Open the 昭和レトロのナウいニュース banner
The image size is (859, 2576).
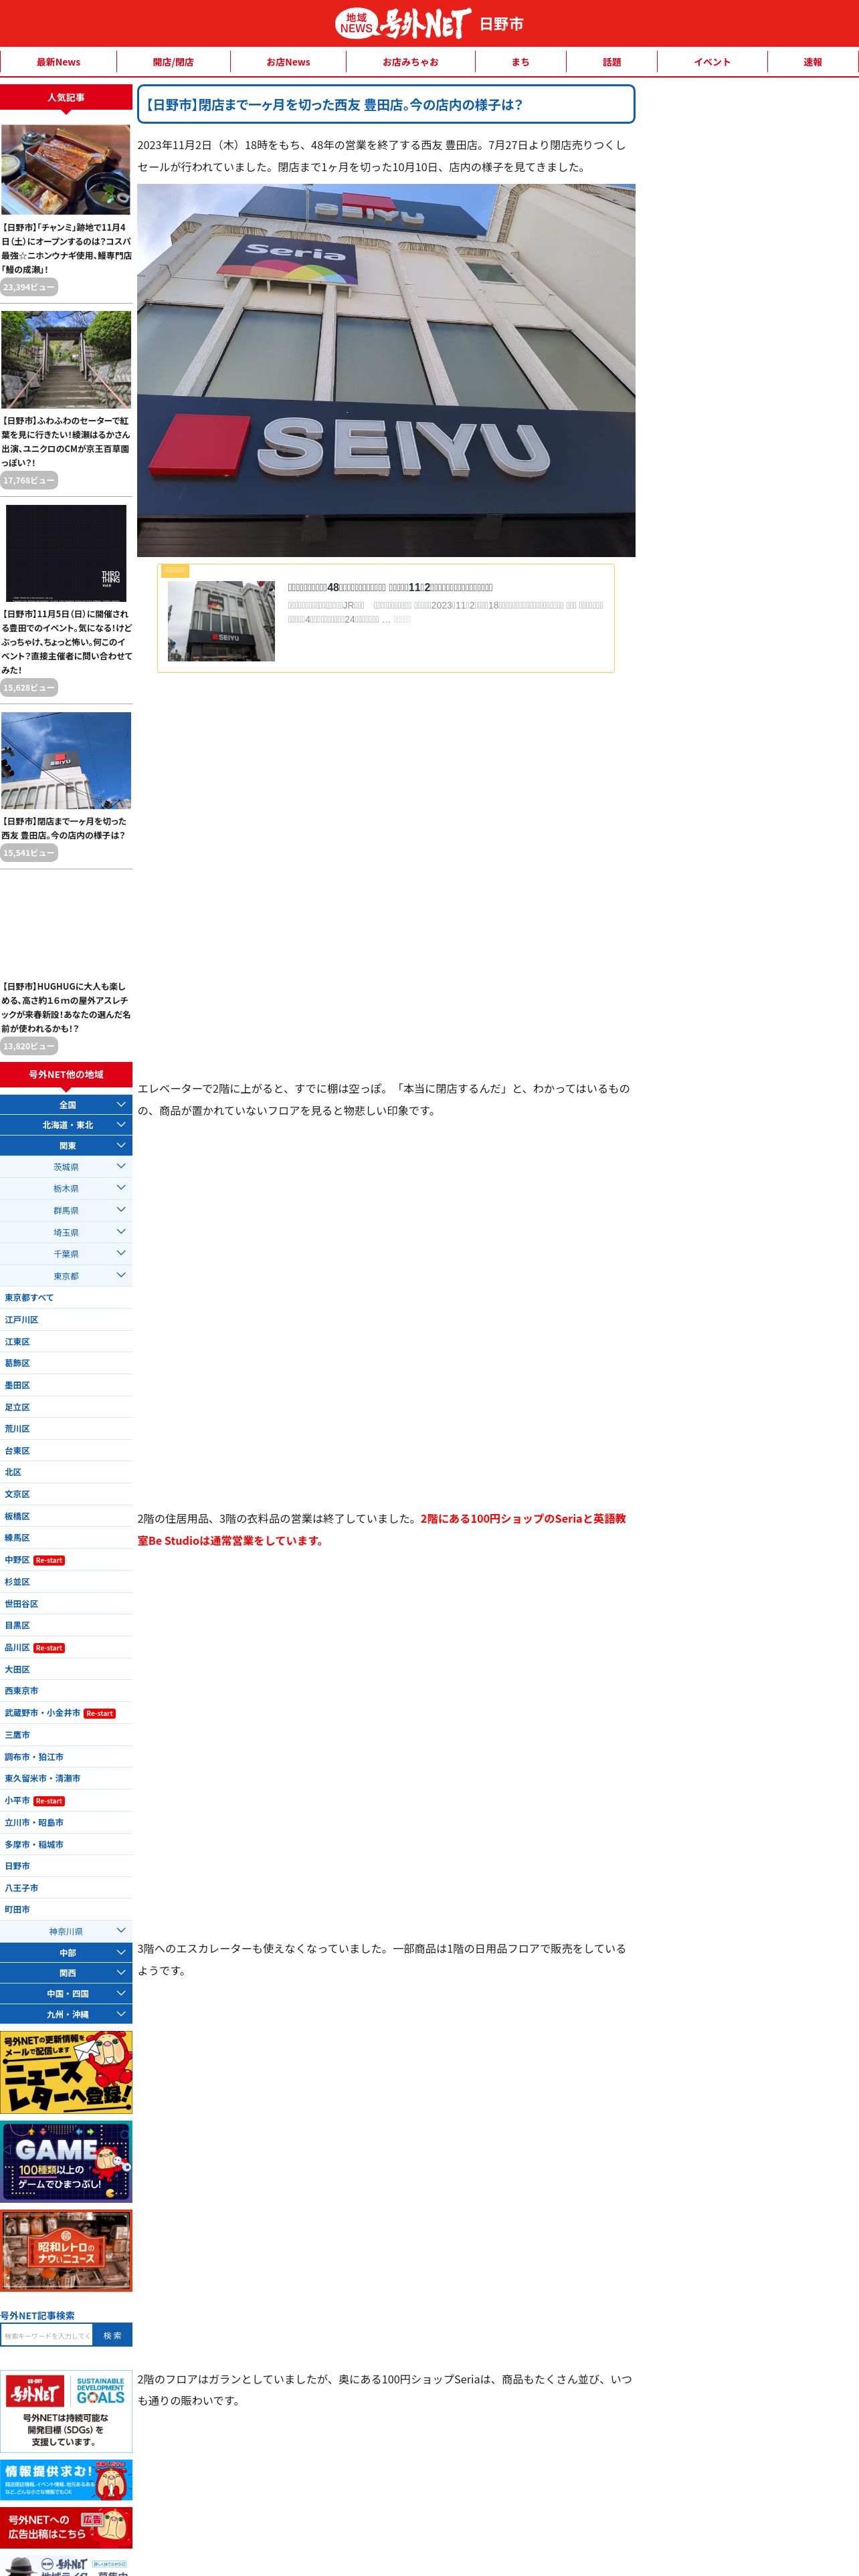pyautogui.click(x=66, y=2251)
